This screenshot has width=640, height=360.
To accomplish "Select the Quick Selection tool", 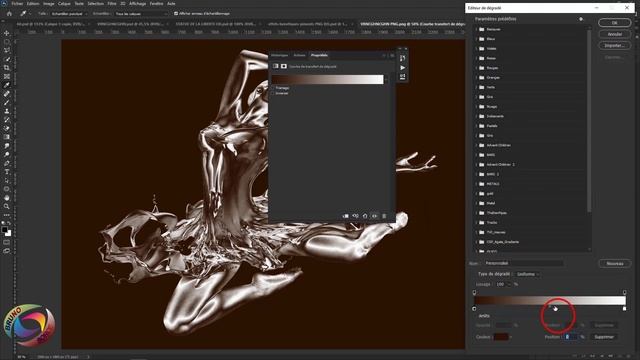I will click(7, 59).
